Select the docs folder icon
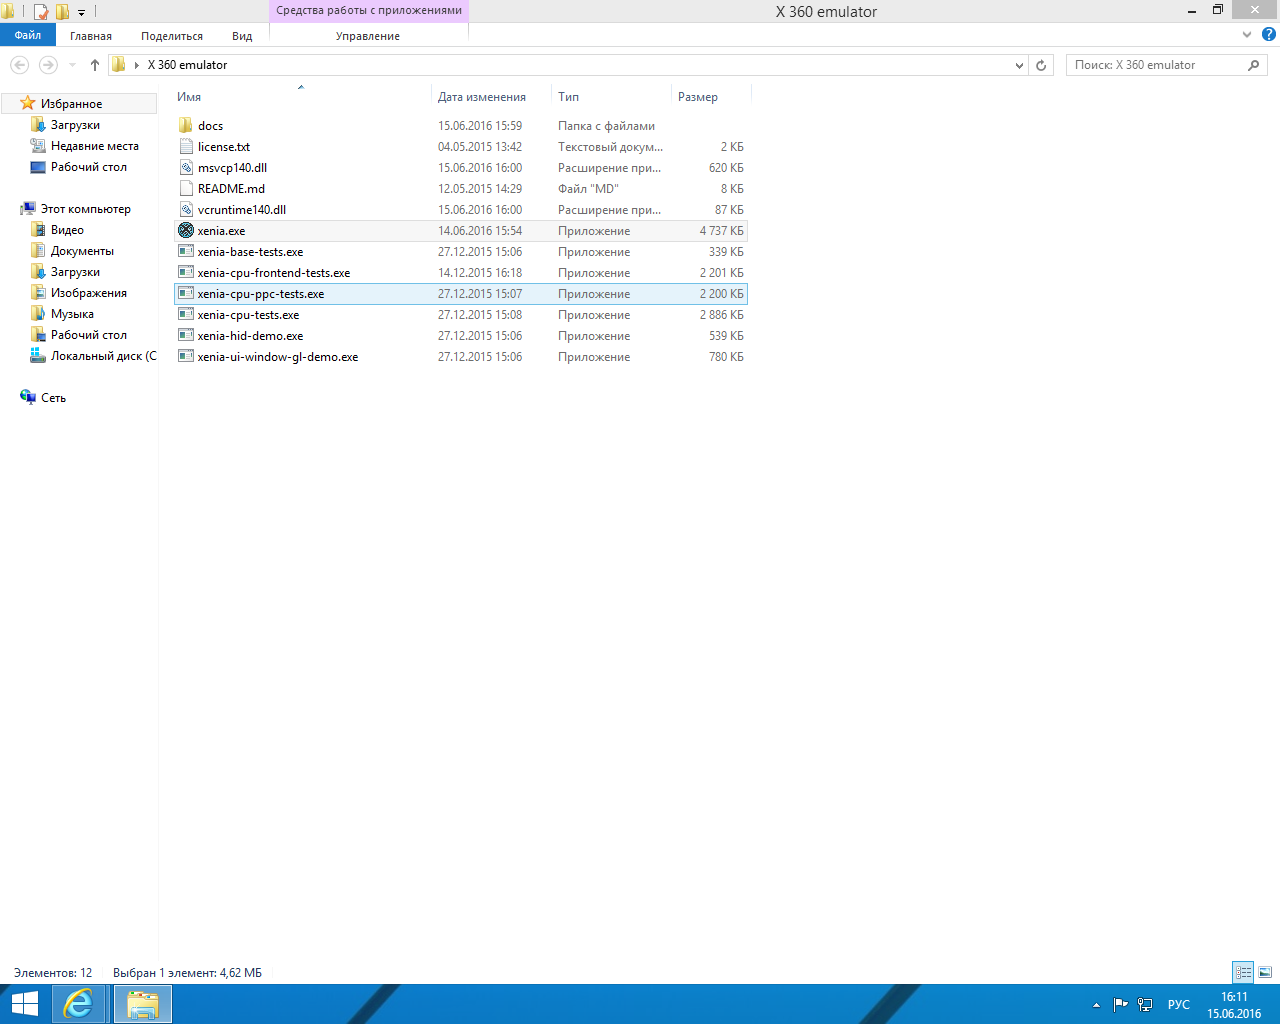 [x=186, y=125]
